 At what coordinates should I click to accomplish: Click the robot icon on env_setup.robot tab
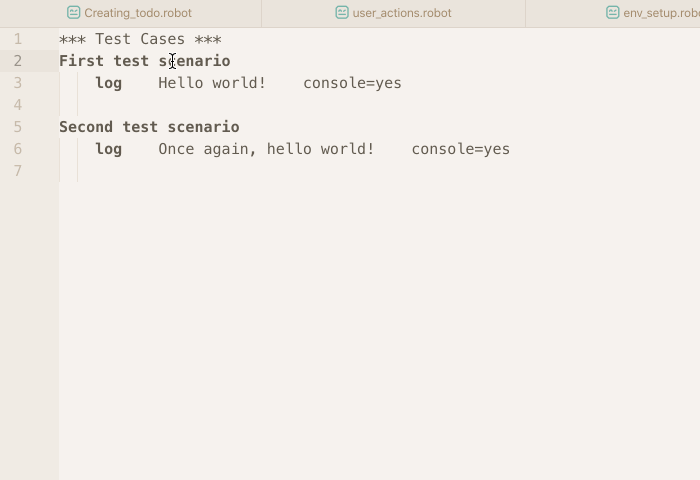coord(612,13)
